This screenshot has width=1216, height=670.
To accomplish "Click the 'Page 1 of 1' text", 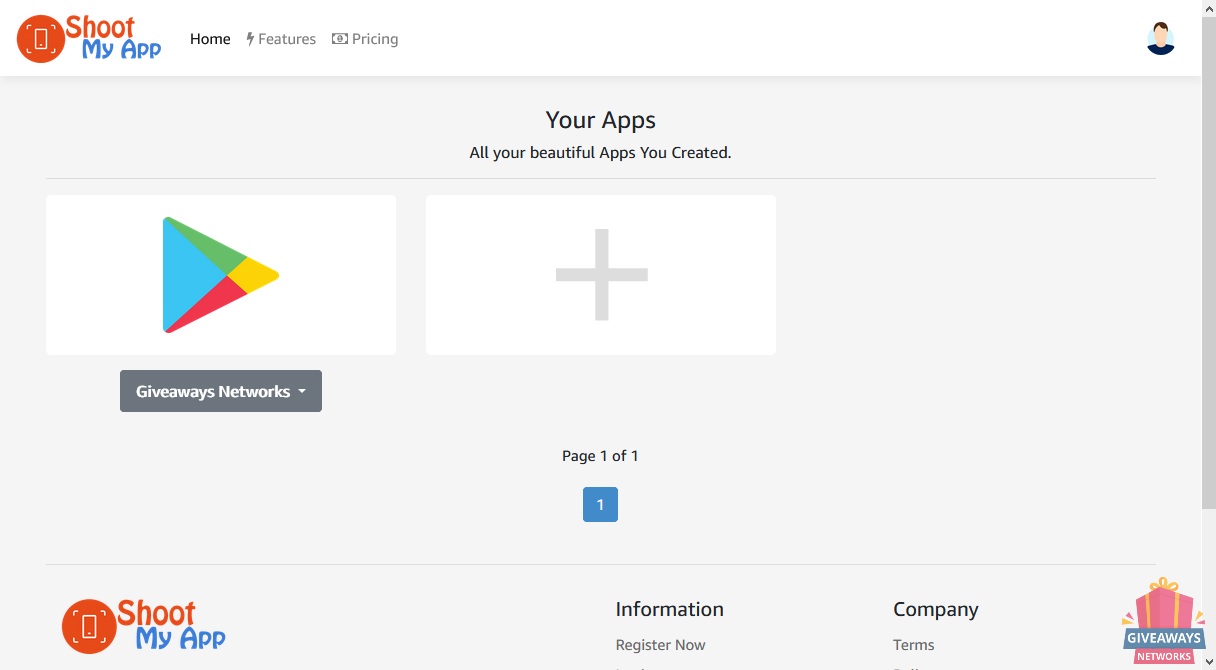I will [600, 456].
